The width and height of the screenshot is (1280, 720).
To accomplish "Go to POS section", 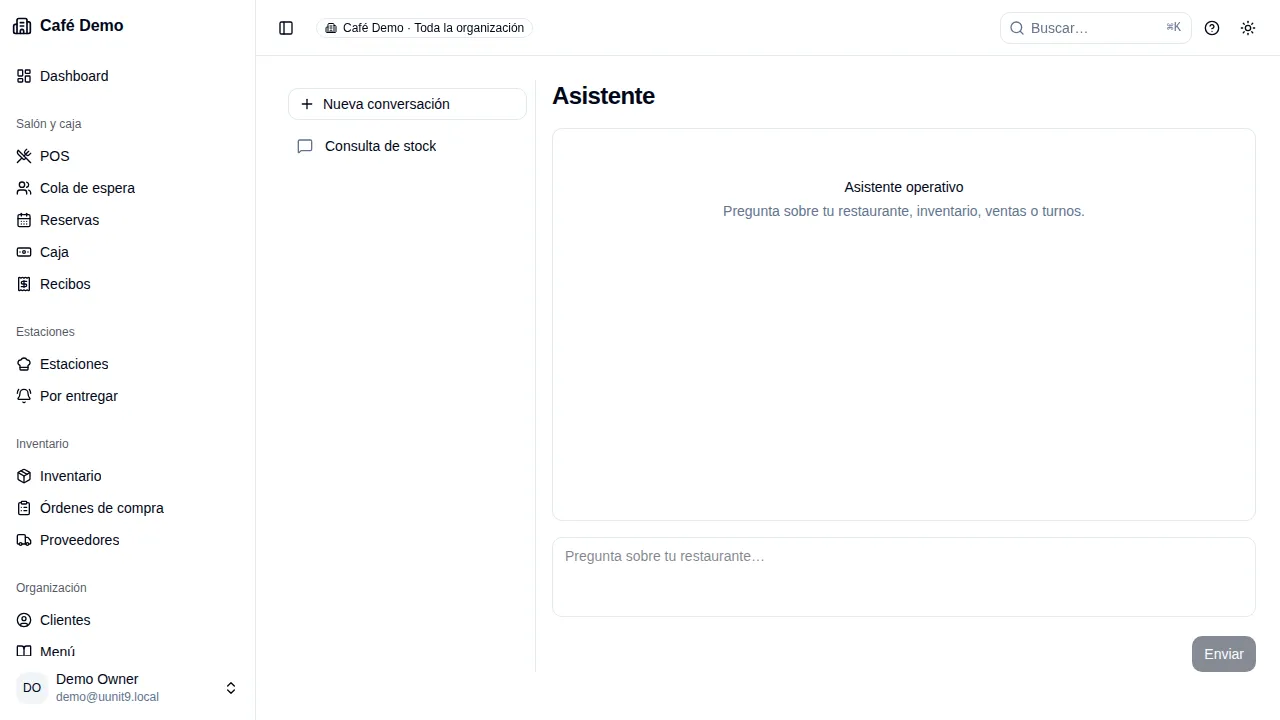I will [128, 156].
